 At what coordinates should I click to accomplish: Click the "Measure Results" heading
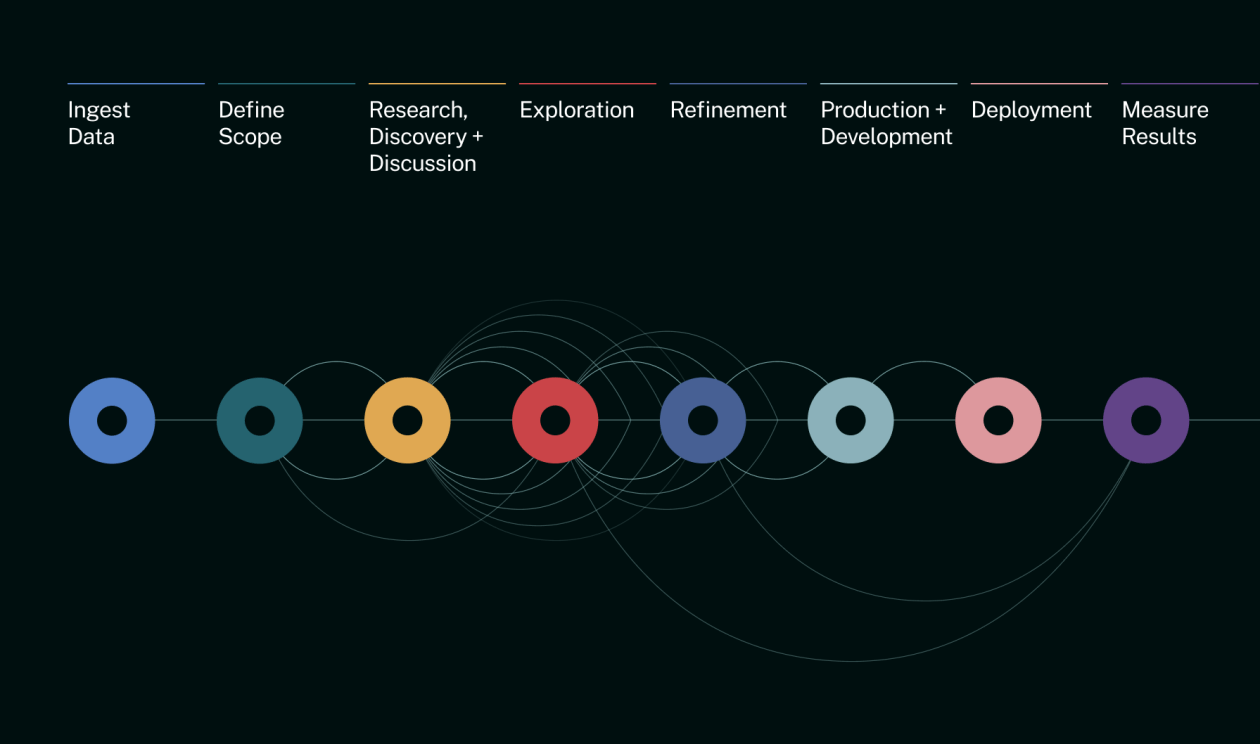[x=1165, y=123]
